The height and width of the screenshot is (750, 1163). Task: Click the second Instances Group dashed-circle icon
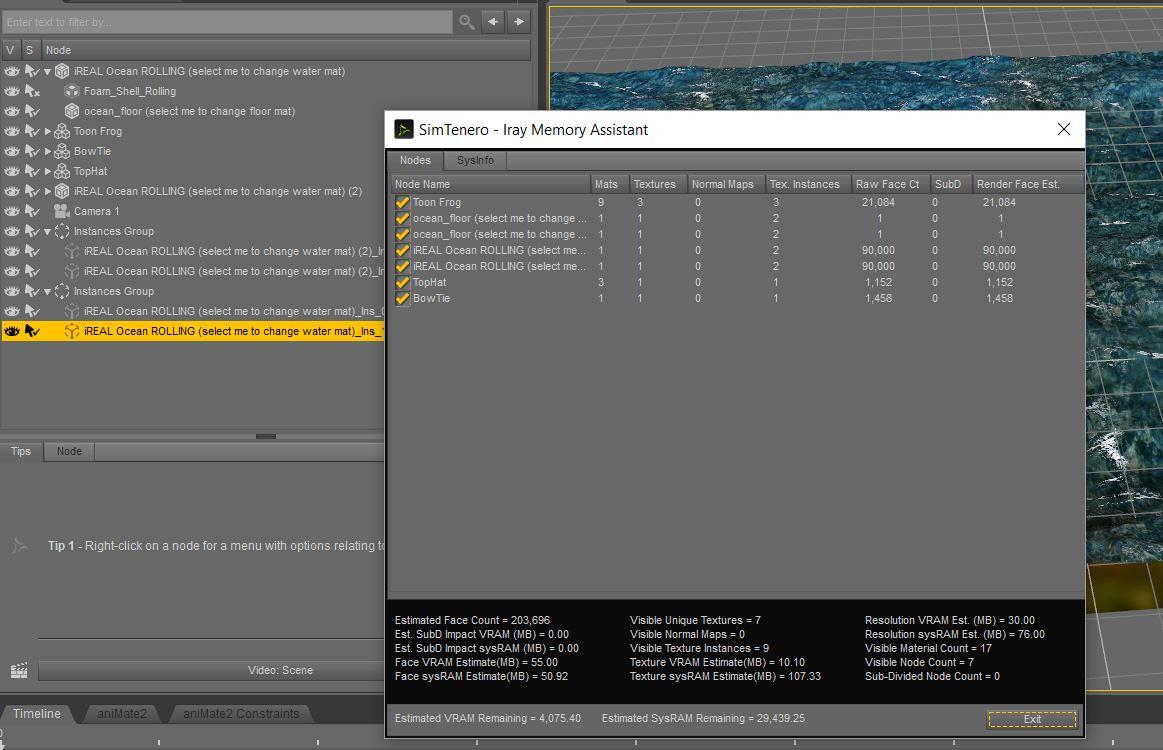click(x=62, y=292)
